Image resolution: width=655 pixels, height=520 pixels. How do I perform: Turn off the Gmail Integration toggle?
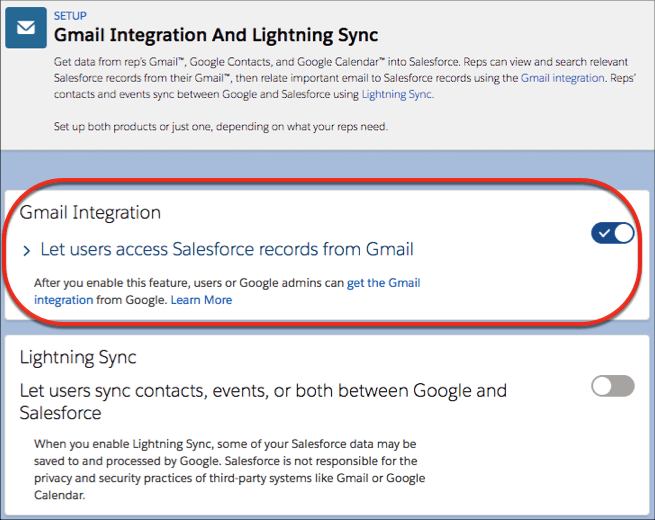point(612,233)
